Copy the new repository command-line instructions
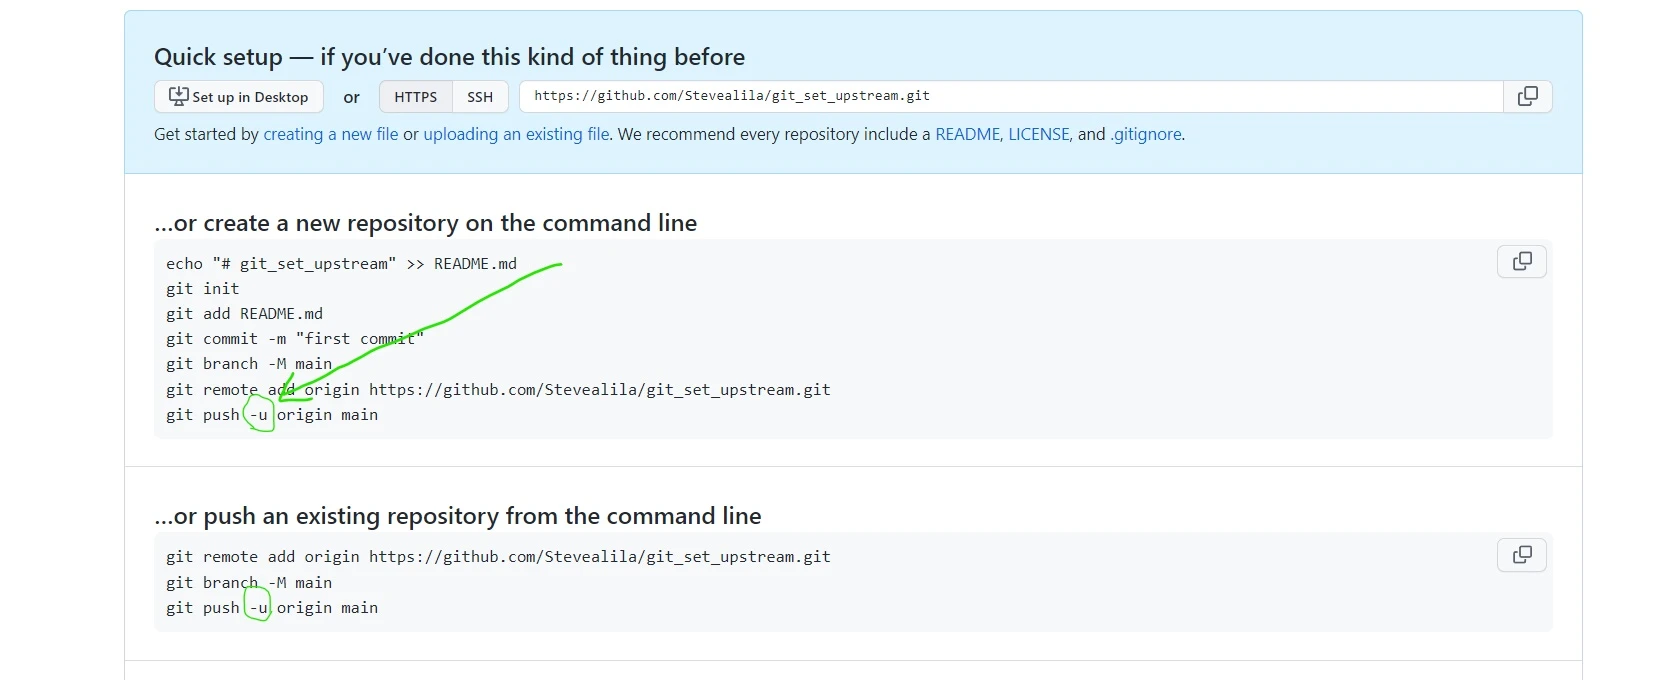Image resolution: width=1670 pixels, height=680 pixels. (1521, 261)
